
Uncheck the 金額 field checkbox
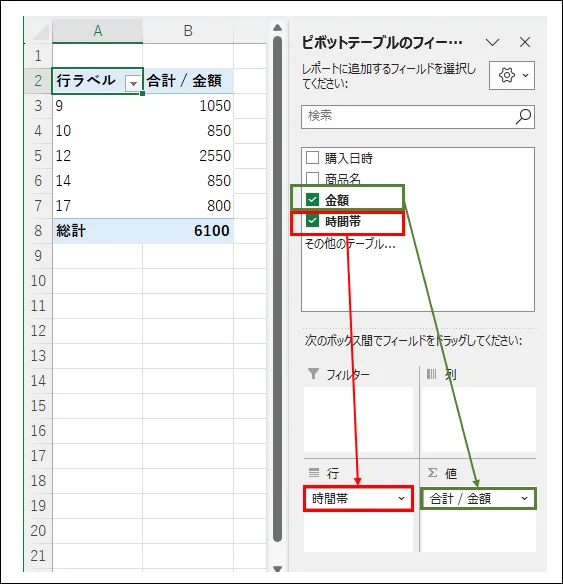pyautogui.click(x=312, y=200)
